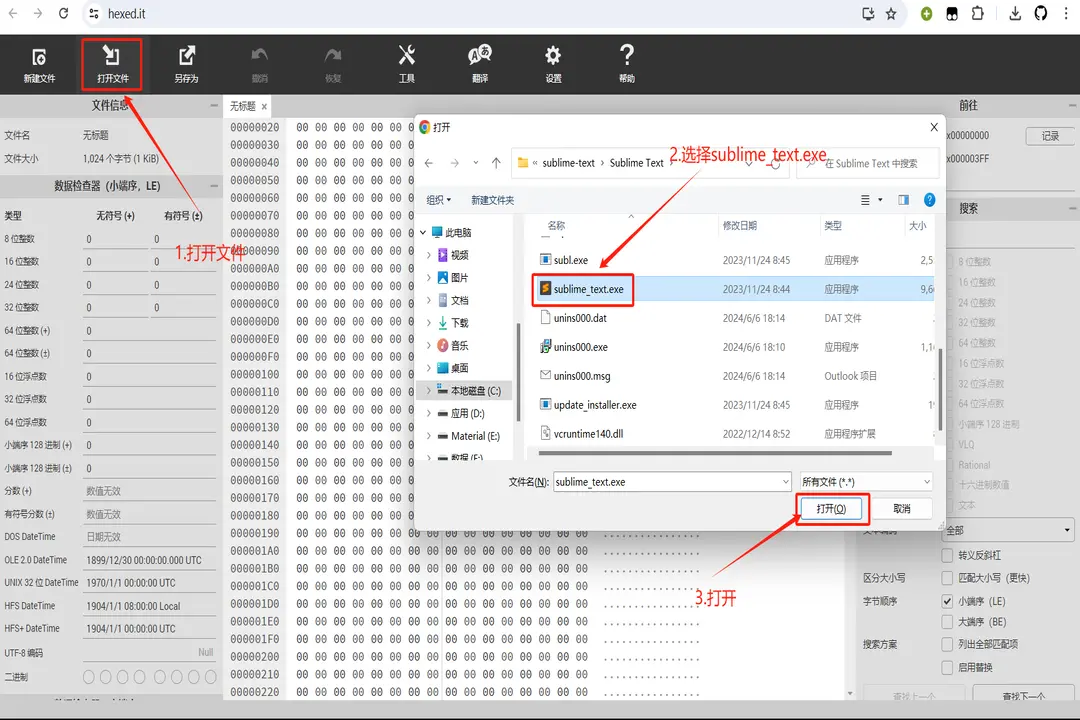Click the up-folder arrow in file dialog

pyautogui.click(x=496, y=163)
